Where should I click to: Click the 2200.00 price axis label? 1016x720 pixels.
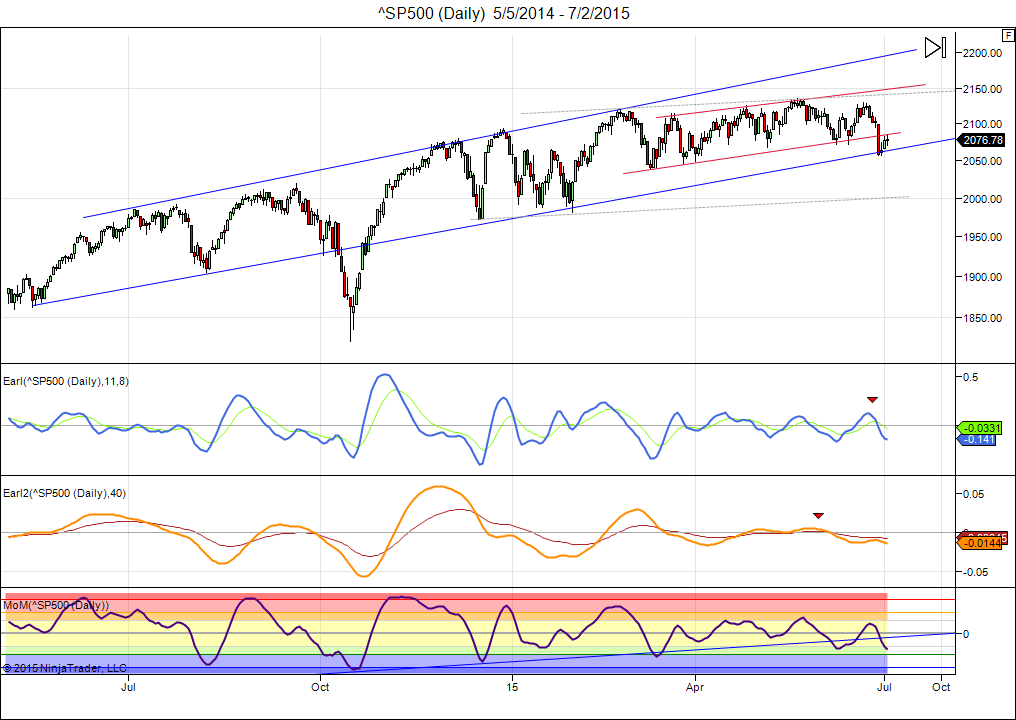(x=984, y=53)
